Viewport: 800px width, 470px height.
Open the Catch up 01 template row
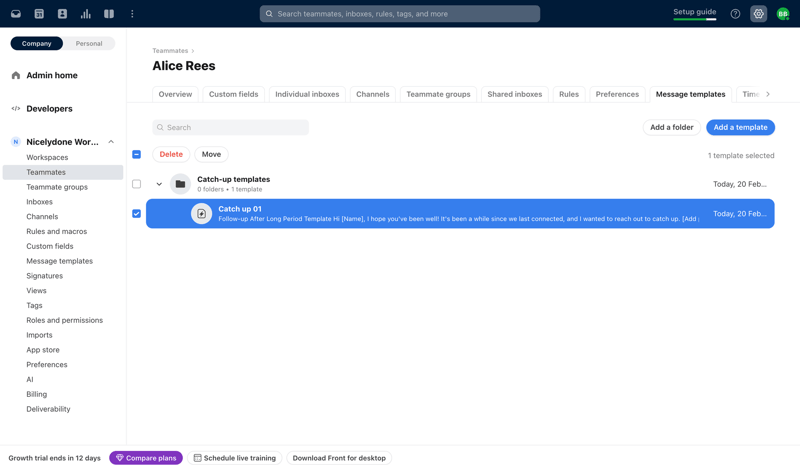click(460, 213)
